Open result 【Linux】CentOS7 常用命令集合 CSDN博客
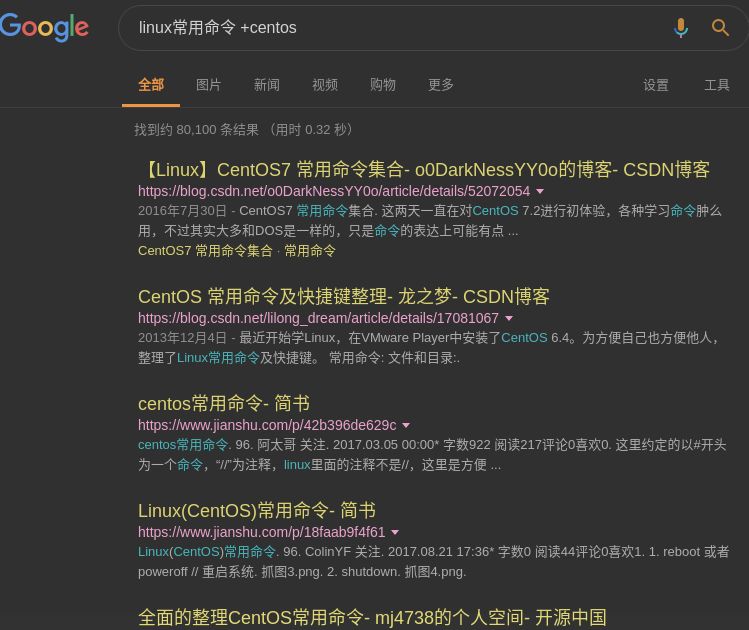The width and height of the screenshot is (749, 630). point(424,170)
